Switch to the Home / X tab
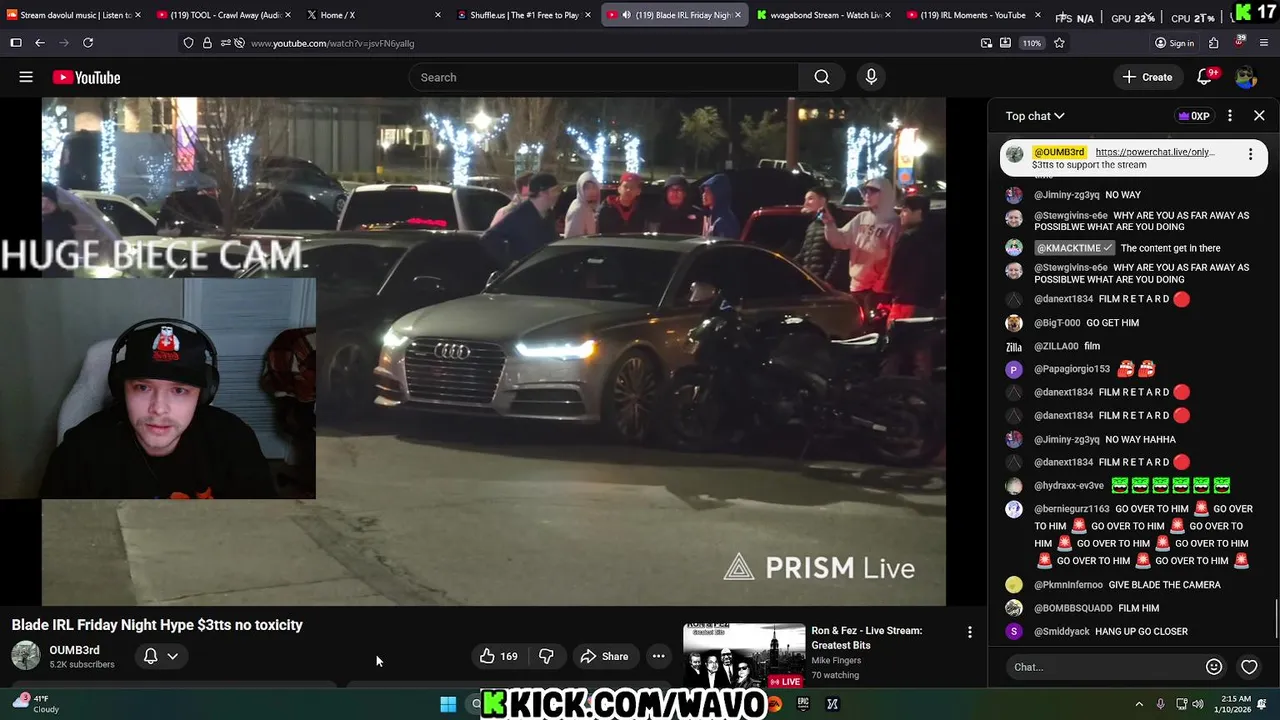The width and height of the screenshot is (1280, 720). pos(372,15)
